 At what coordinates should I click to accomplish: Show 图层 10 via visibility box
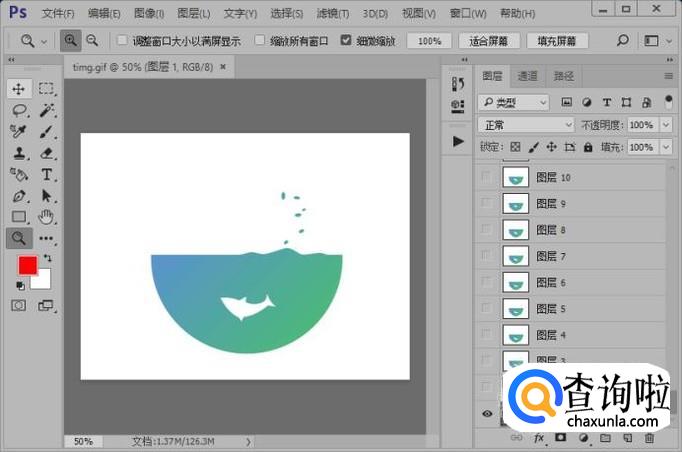tap(487, 178)
